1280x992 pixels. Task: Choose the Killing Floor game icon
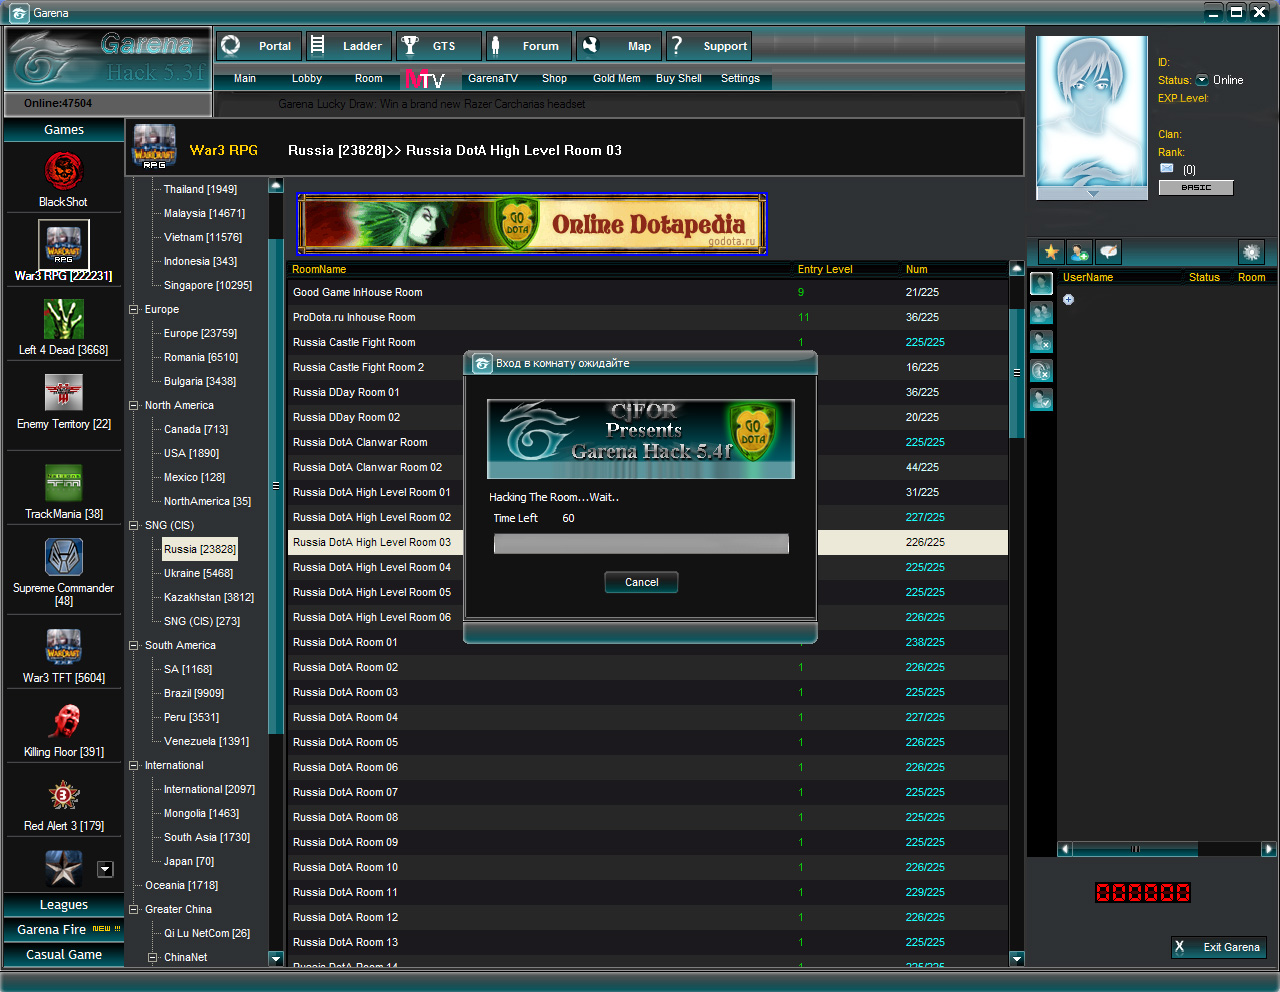coord(63,721)
